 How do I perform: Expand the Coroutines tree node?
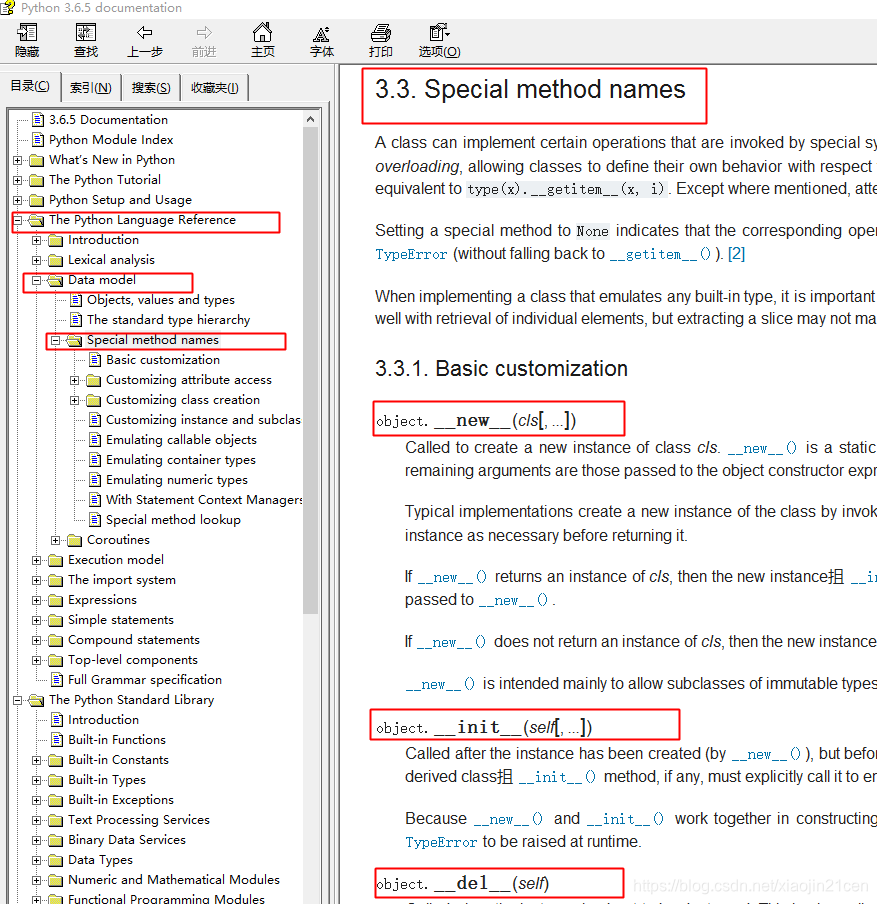pyautogui.click(x=55, y=540)
